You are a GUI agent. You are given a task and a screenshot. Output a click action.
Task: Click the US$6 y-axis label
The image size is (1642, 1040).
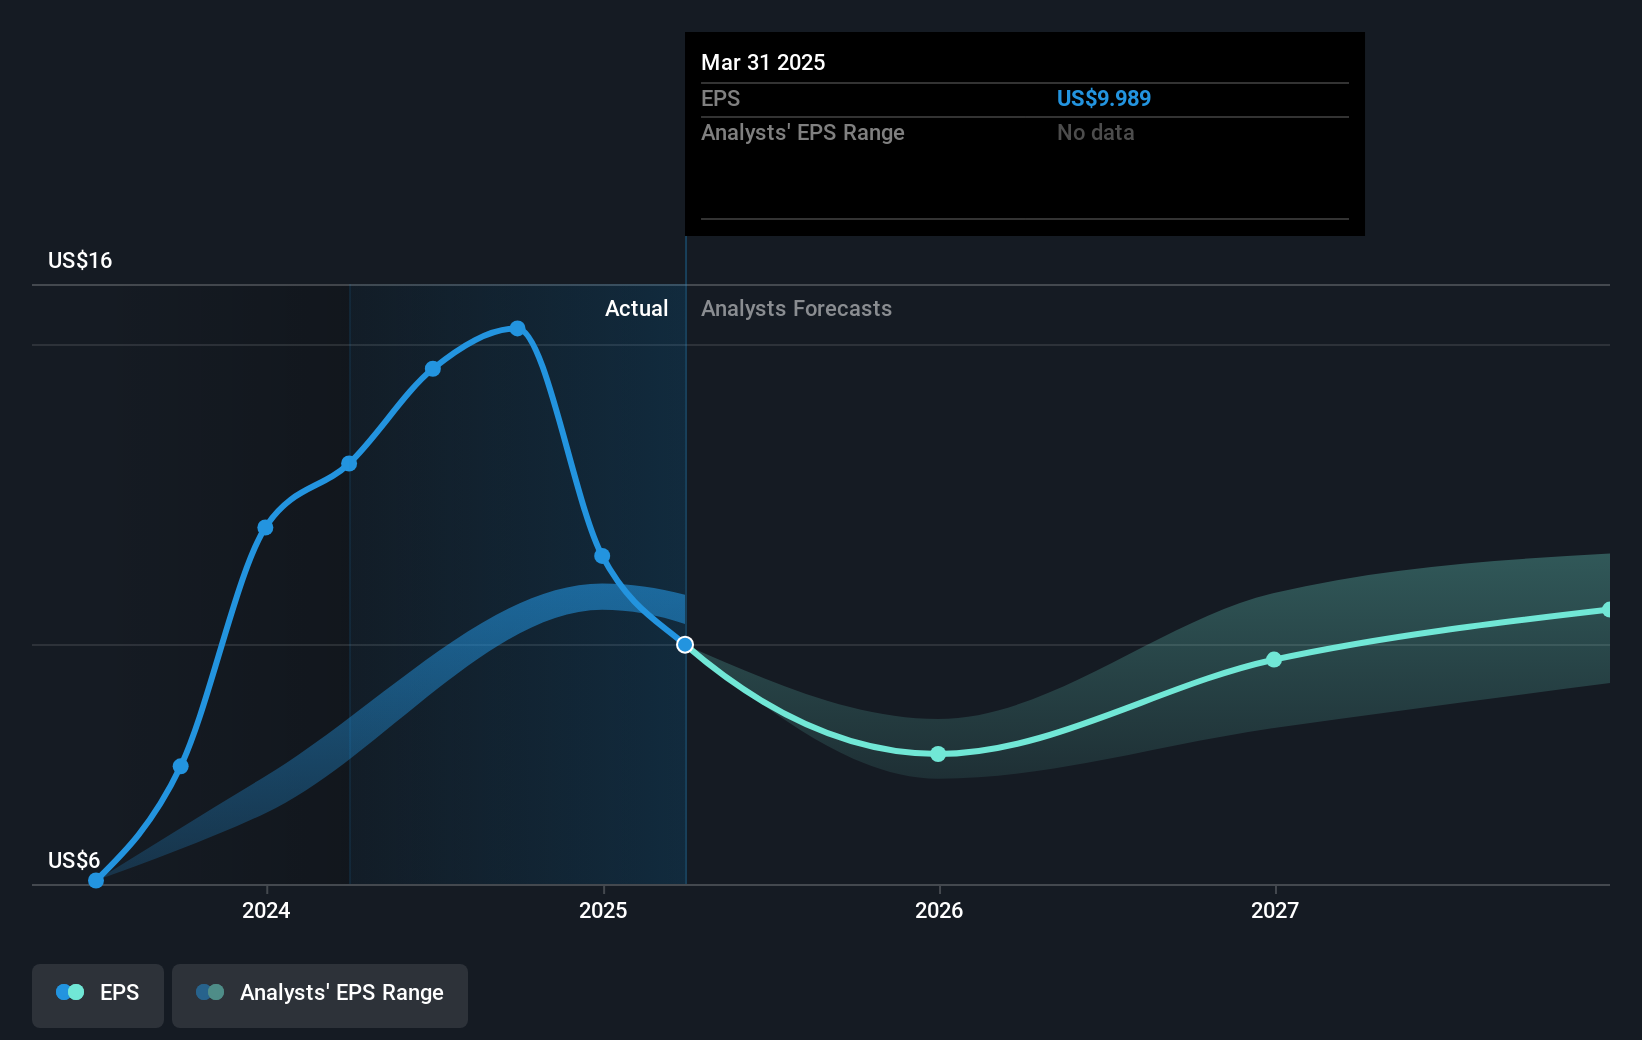tap(74, 860)
